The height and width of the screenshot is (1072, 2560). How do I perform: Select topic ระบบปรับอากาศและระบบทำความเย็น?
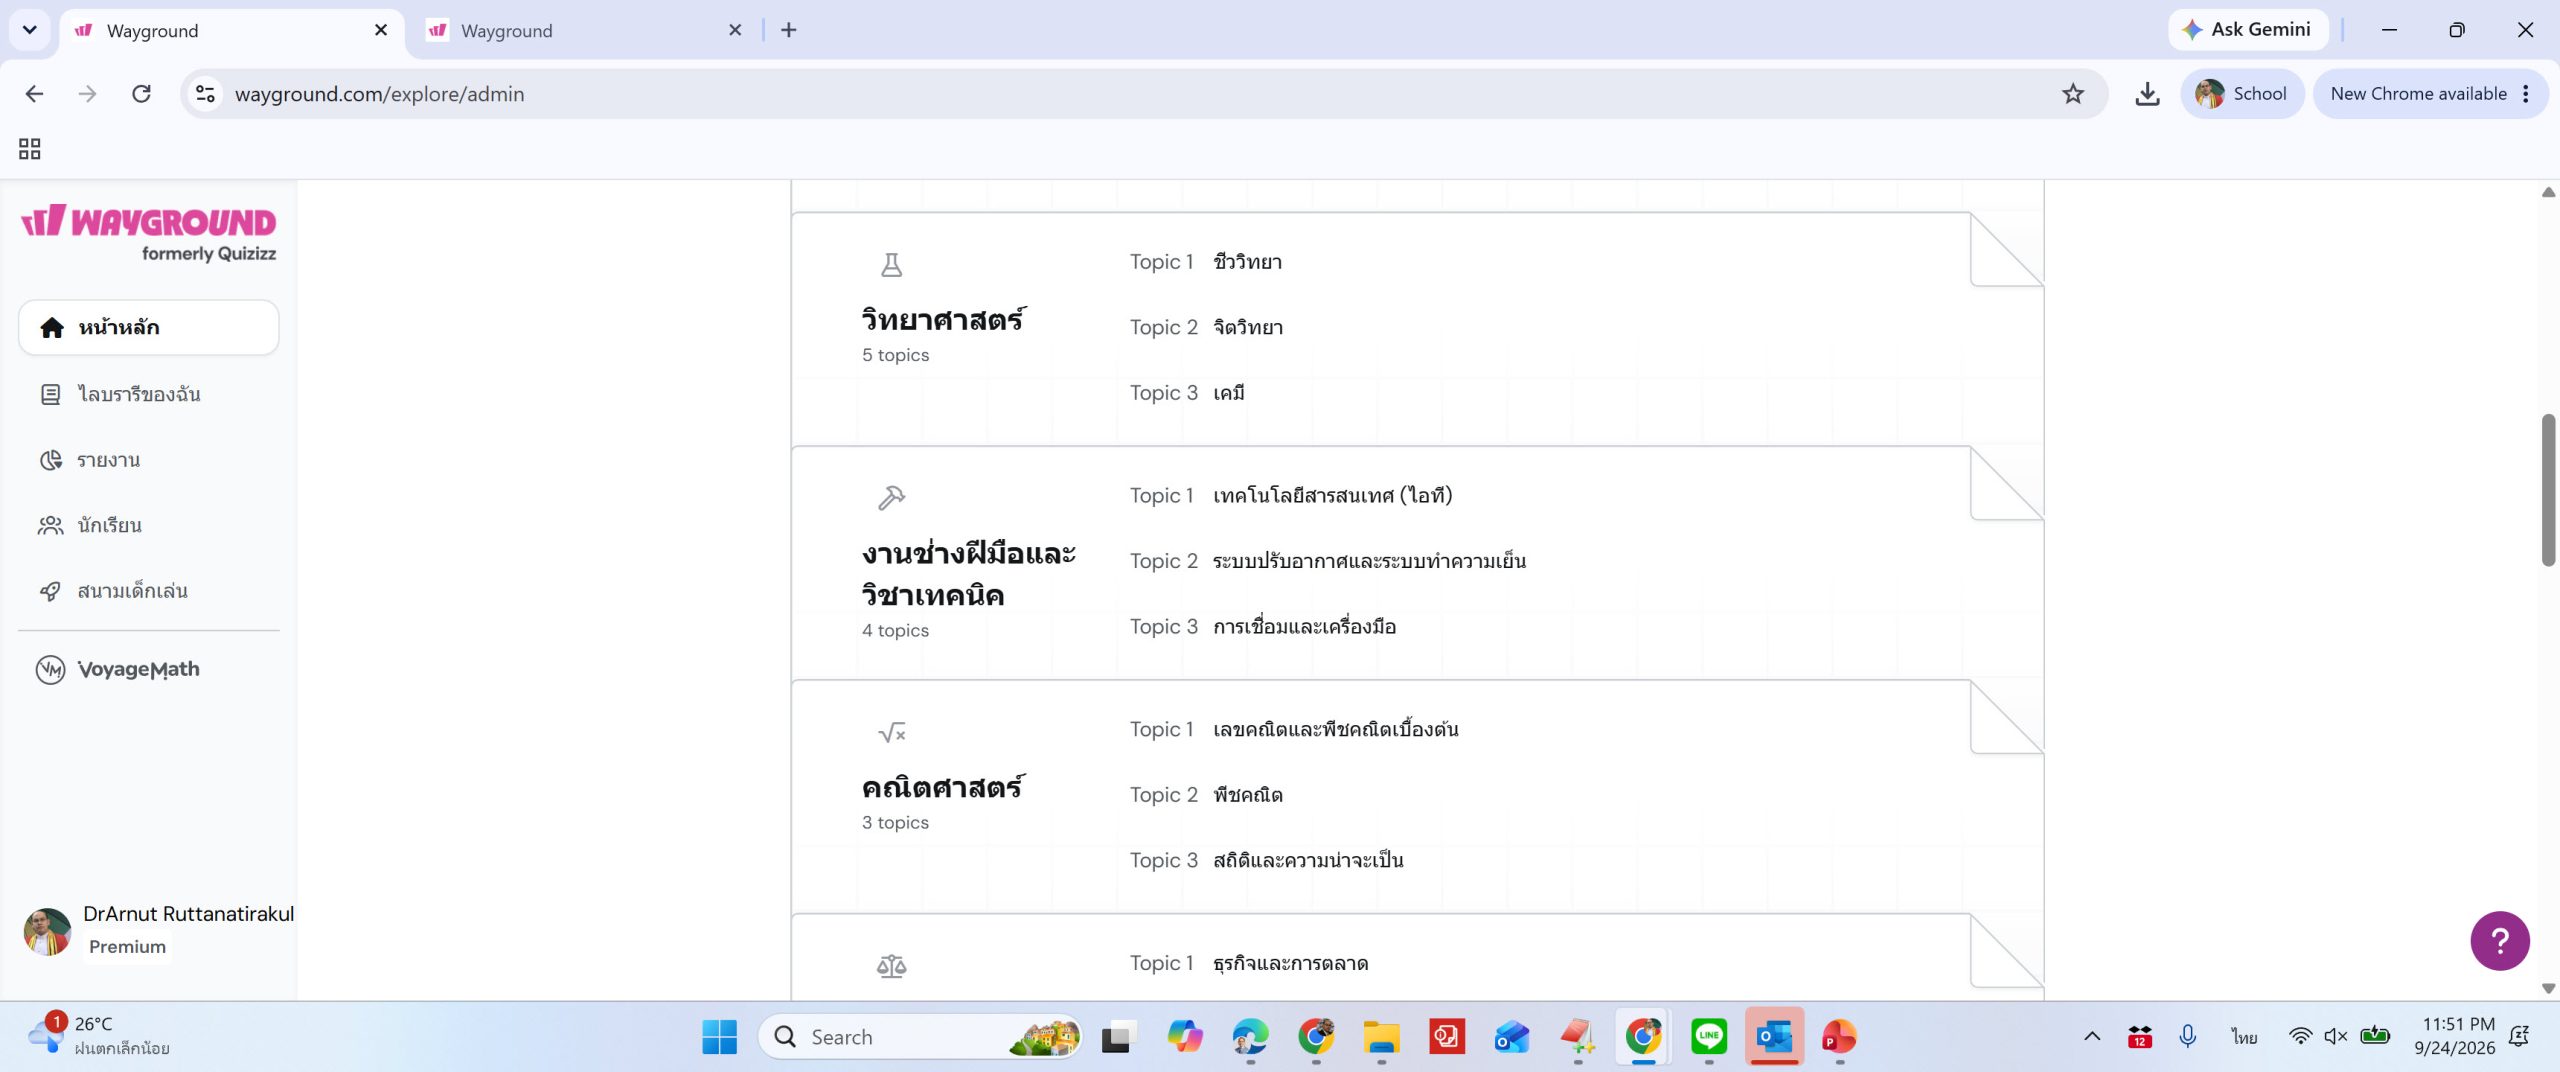pyautogui.click(x=1369, y=561)
